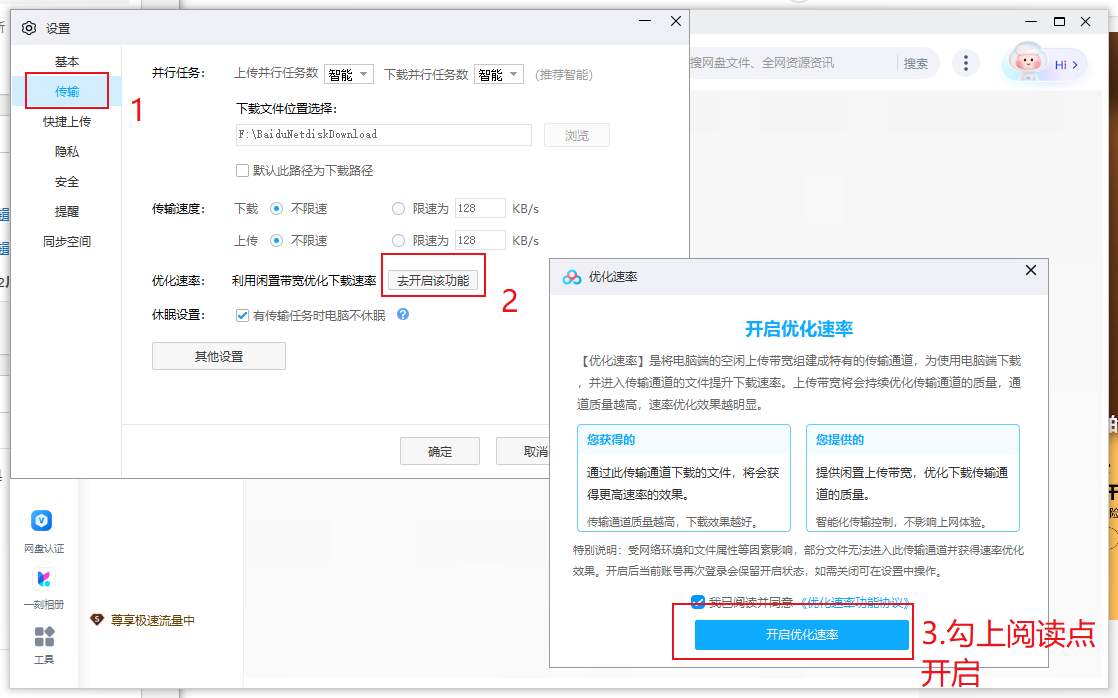Select 限速为 option for 上传 speed
The height and width of the screenshot is (698, 1118).
pos(399,241)
